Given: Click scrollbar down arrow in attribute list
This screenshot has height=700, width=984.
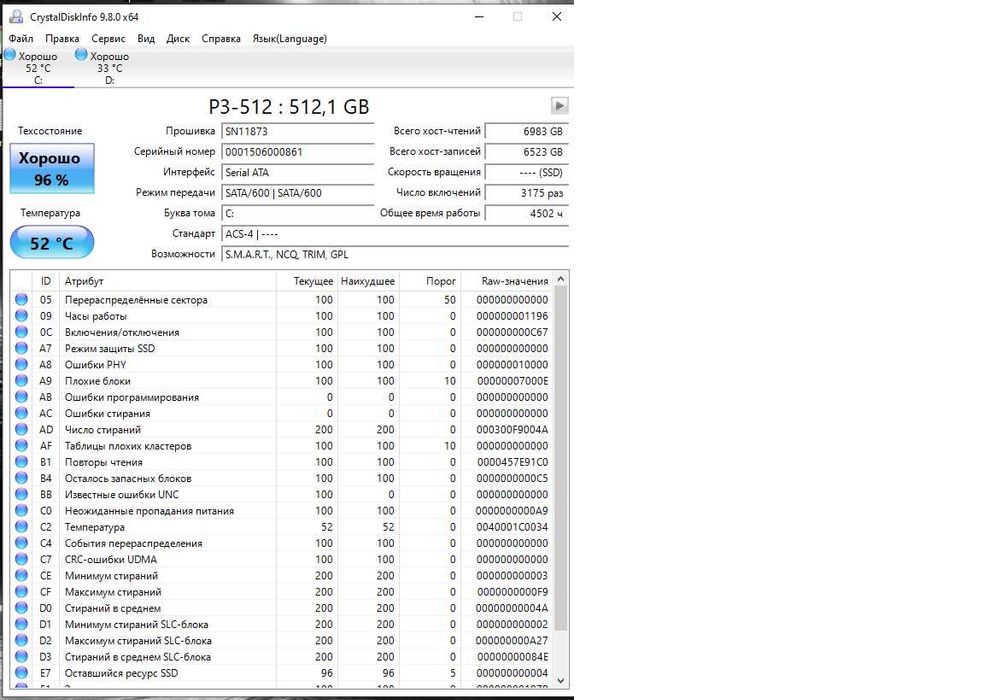Looking at the screenshot, I should click(561, 681).
